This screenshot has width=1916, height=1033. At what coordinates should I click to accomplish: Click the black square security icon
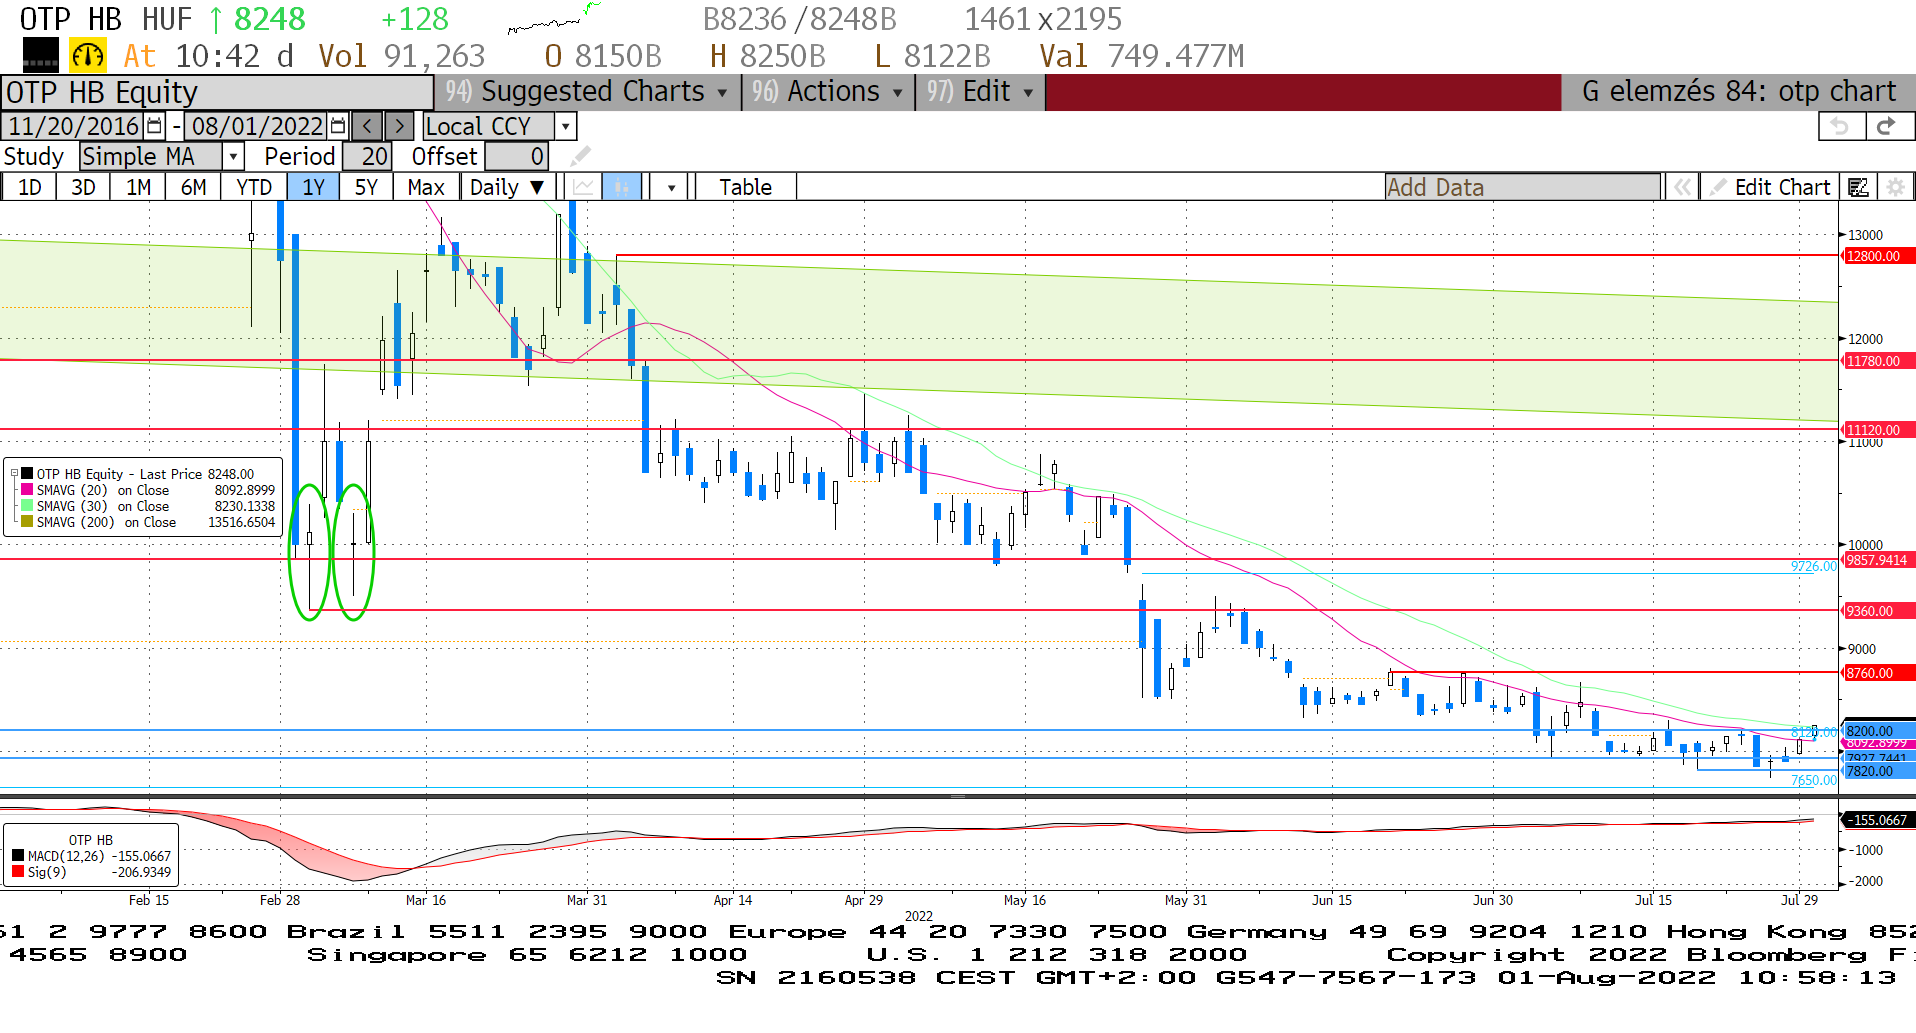pyautogui.click(x=41, y=55)
